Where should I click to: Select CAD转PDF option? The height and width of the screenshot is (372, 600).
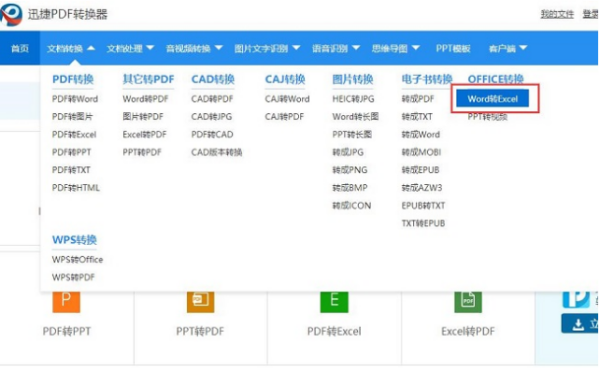click(x=212, y=99)
